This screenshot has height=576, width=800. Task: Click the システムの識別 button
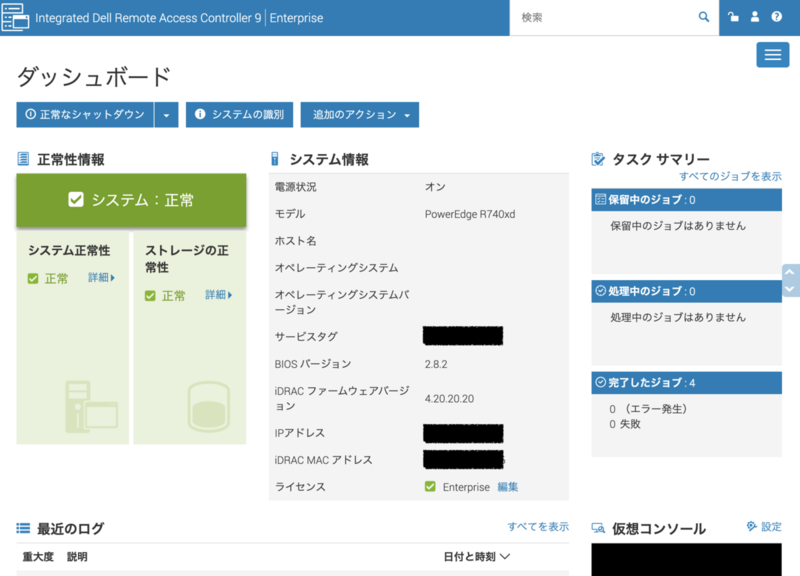click(x=239, y=115)
